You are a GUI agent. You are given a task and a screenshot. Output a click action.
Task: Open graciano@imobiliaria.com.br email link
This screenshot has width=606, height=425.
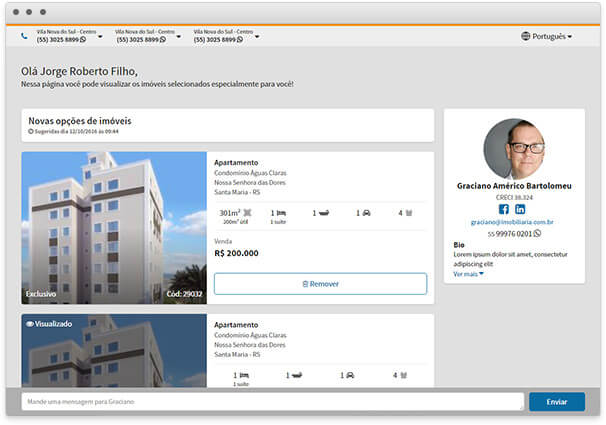[512, 222]
